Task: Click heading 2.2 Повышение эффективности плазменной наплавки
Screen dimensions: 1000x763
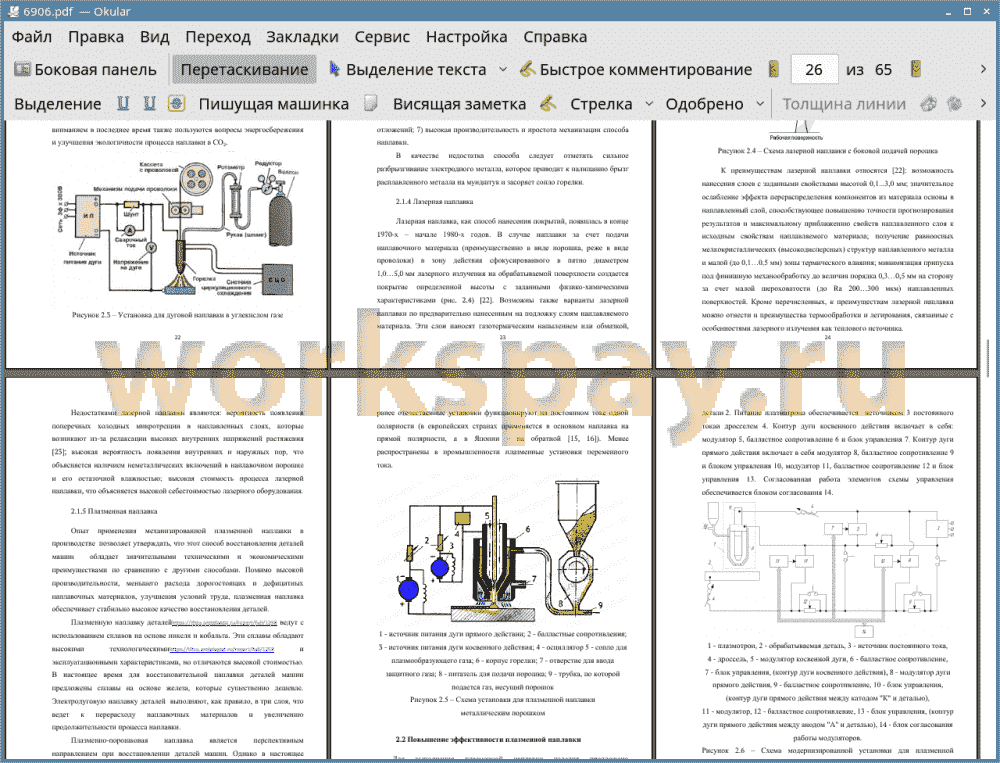Action: coord(488,739)
